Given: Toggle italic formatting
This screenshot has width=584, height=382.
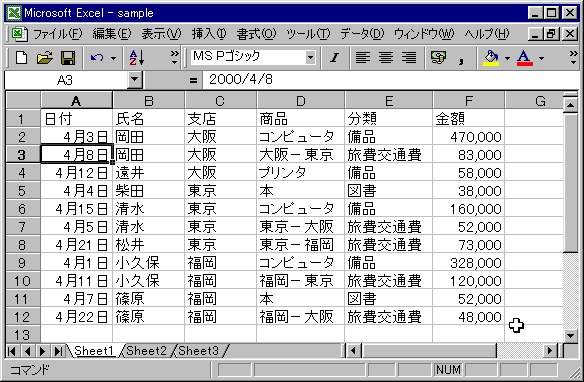Looking at the screenshot, I should point(334,58).
